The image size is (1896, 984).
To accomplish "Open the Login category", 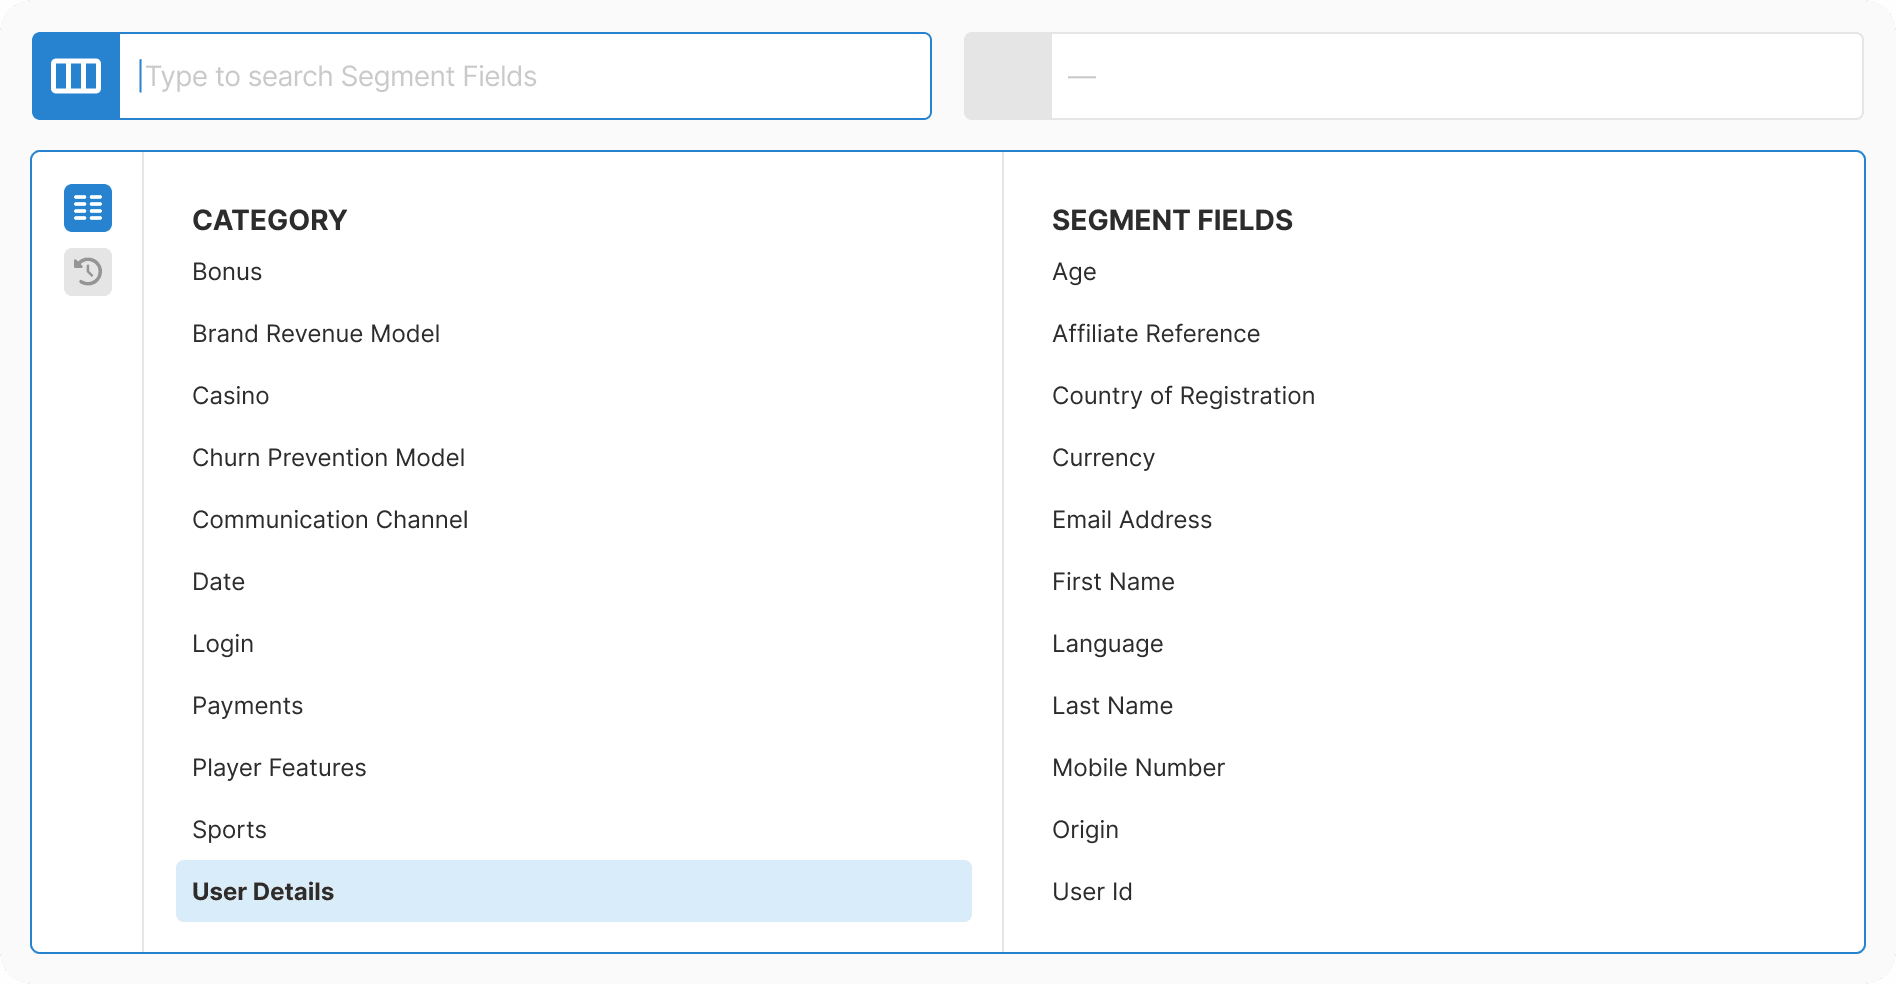I will pyautogui.click(x=223, y=643).
